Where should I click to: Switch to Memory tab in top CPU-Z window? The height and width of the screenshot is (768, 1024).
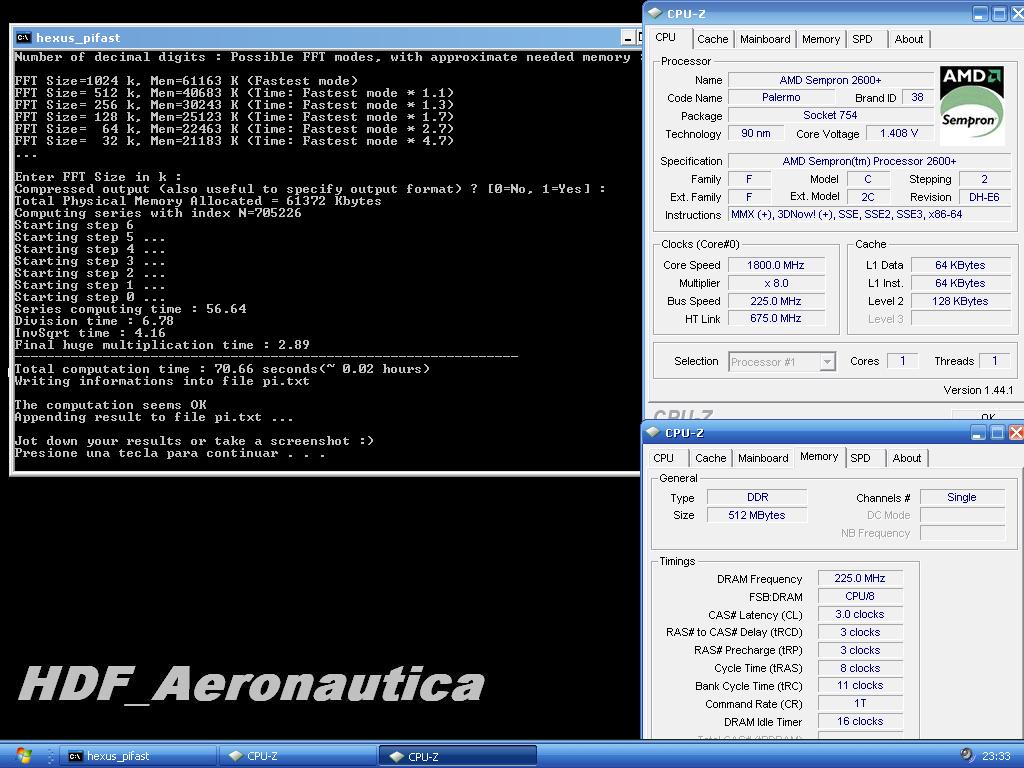(x=821, y=39)
